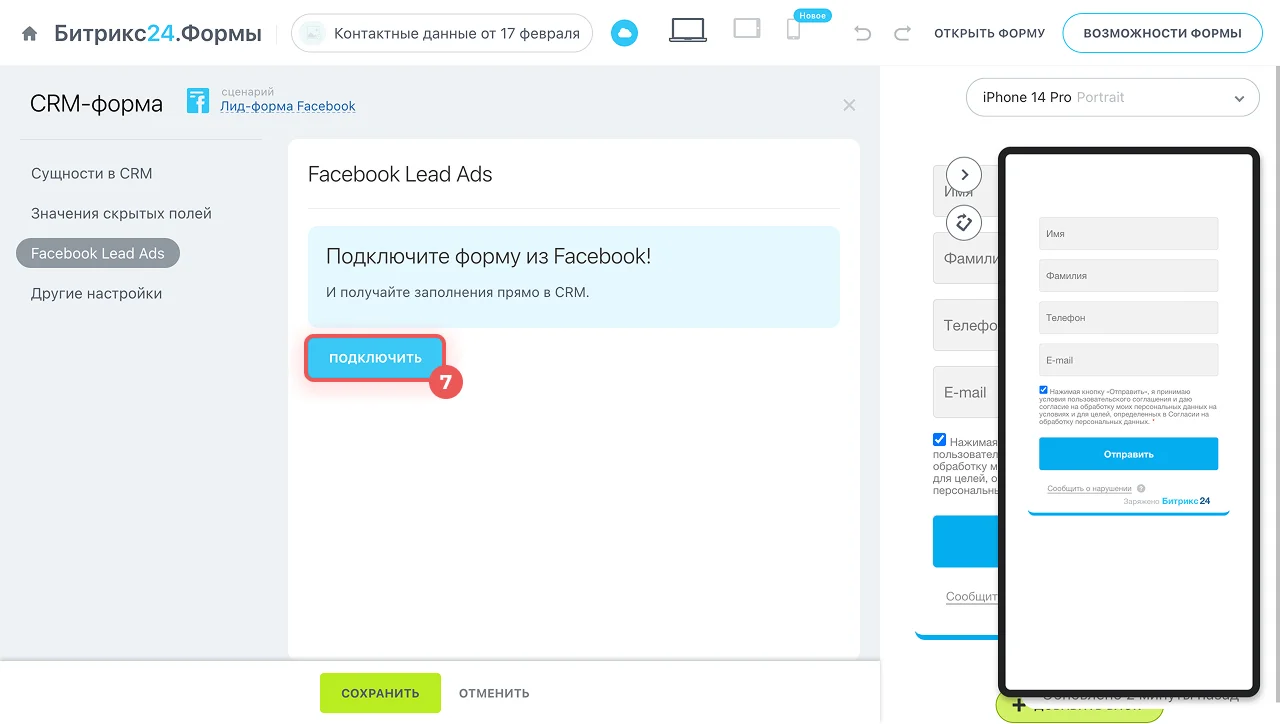The width and height of the screenshot is (1280, 724).
Task: Toggle the agreement checkbox in background form
Action: tap(939, 439)
